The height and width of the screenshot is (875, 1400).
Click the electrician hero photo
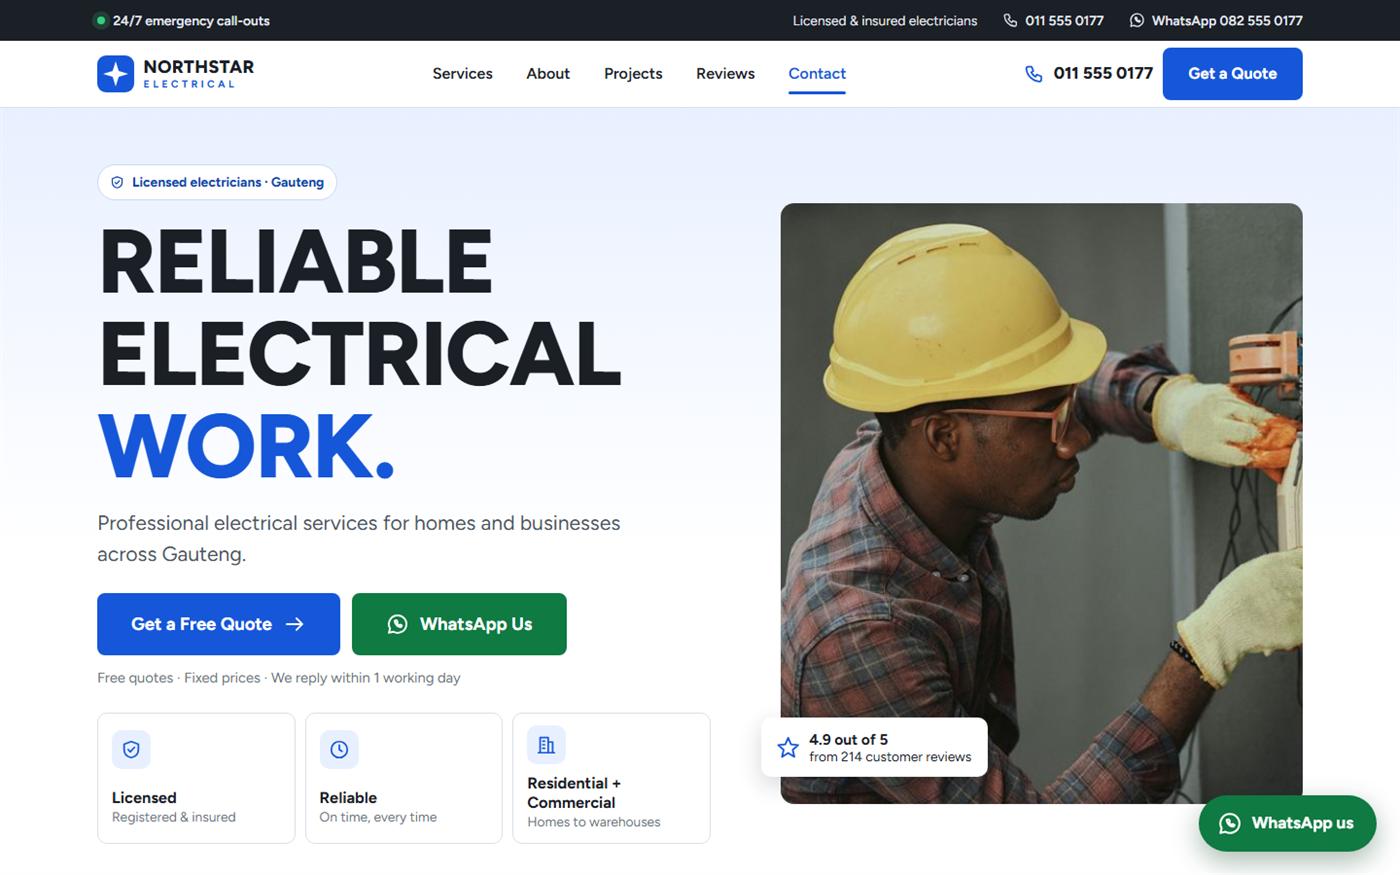[x=1041, y=503]
